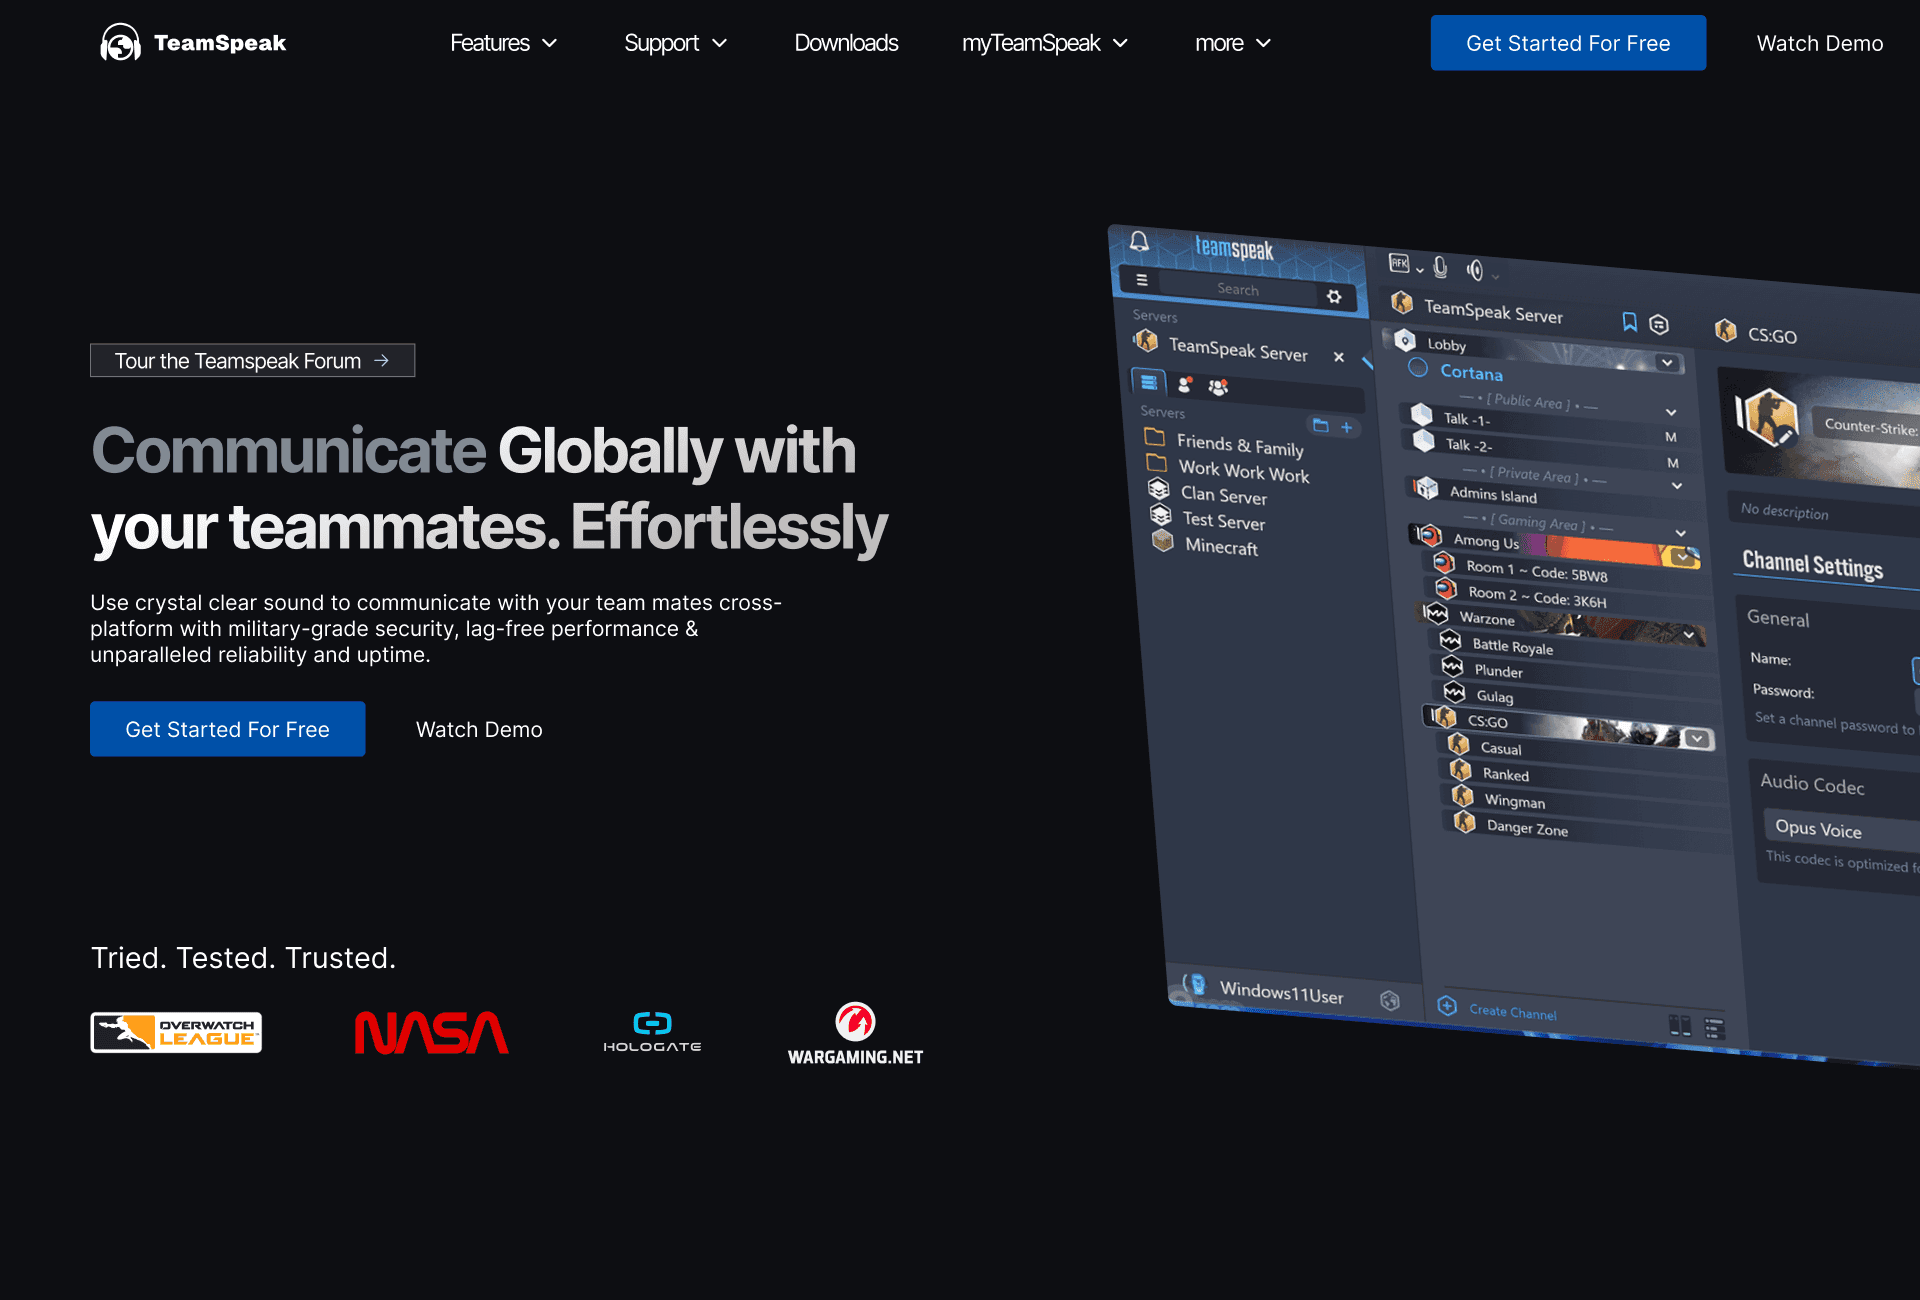The image size is (1920, 1300).
Task: Click the notification bell icon
Action: pyautogui.click(x=1139, y=241)
